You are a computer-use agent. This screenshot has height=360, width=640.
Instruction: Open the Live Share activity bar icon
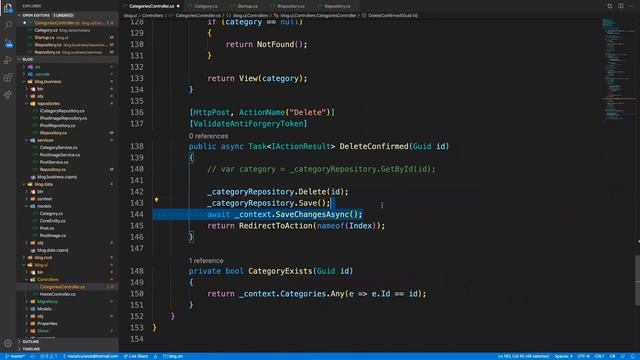point(8,95)
